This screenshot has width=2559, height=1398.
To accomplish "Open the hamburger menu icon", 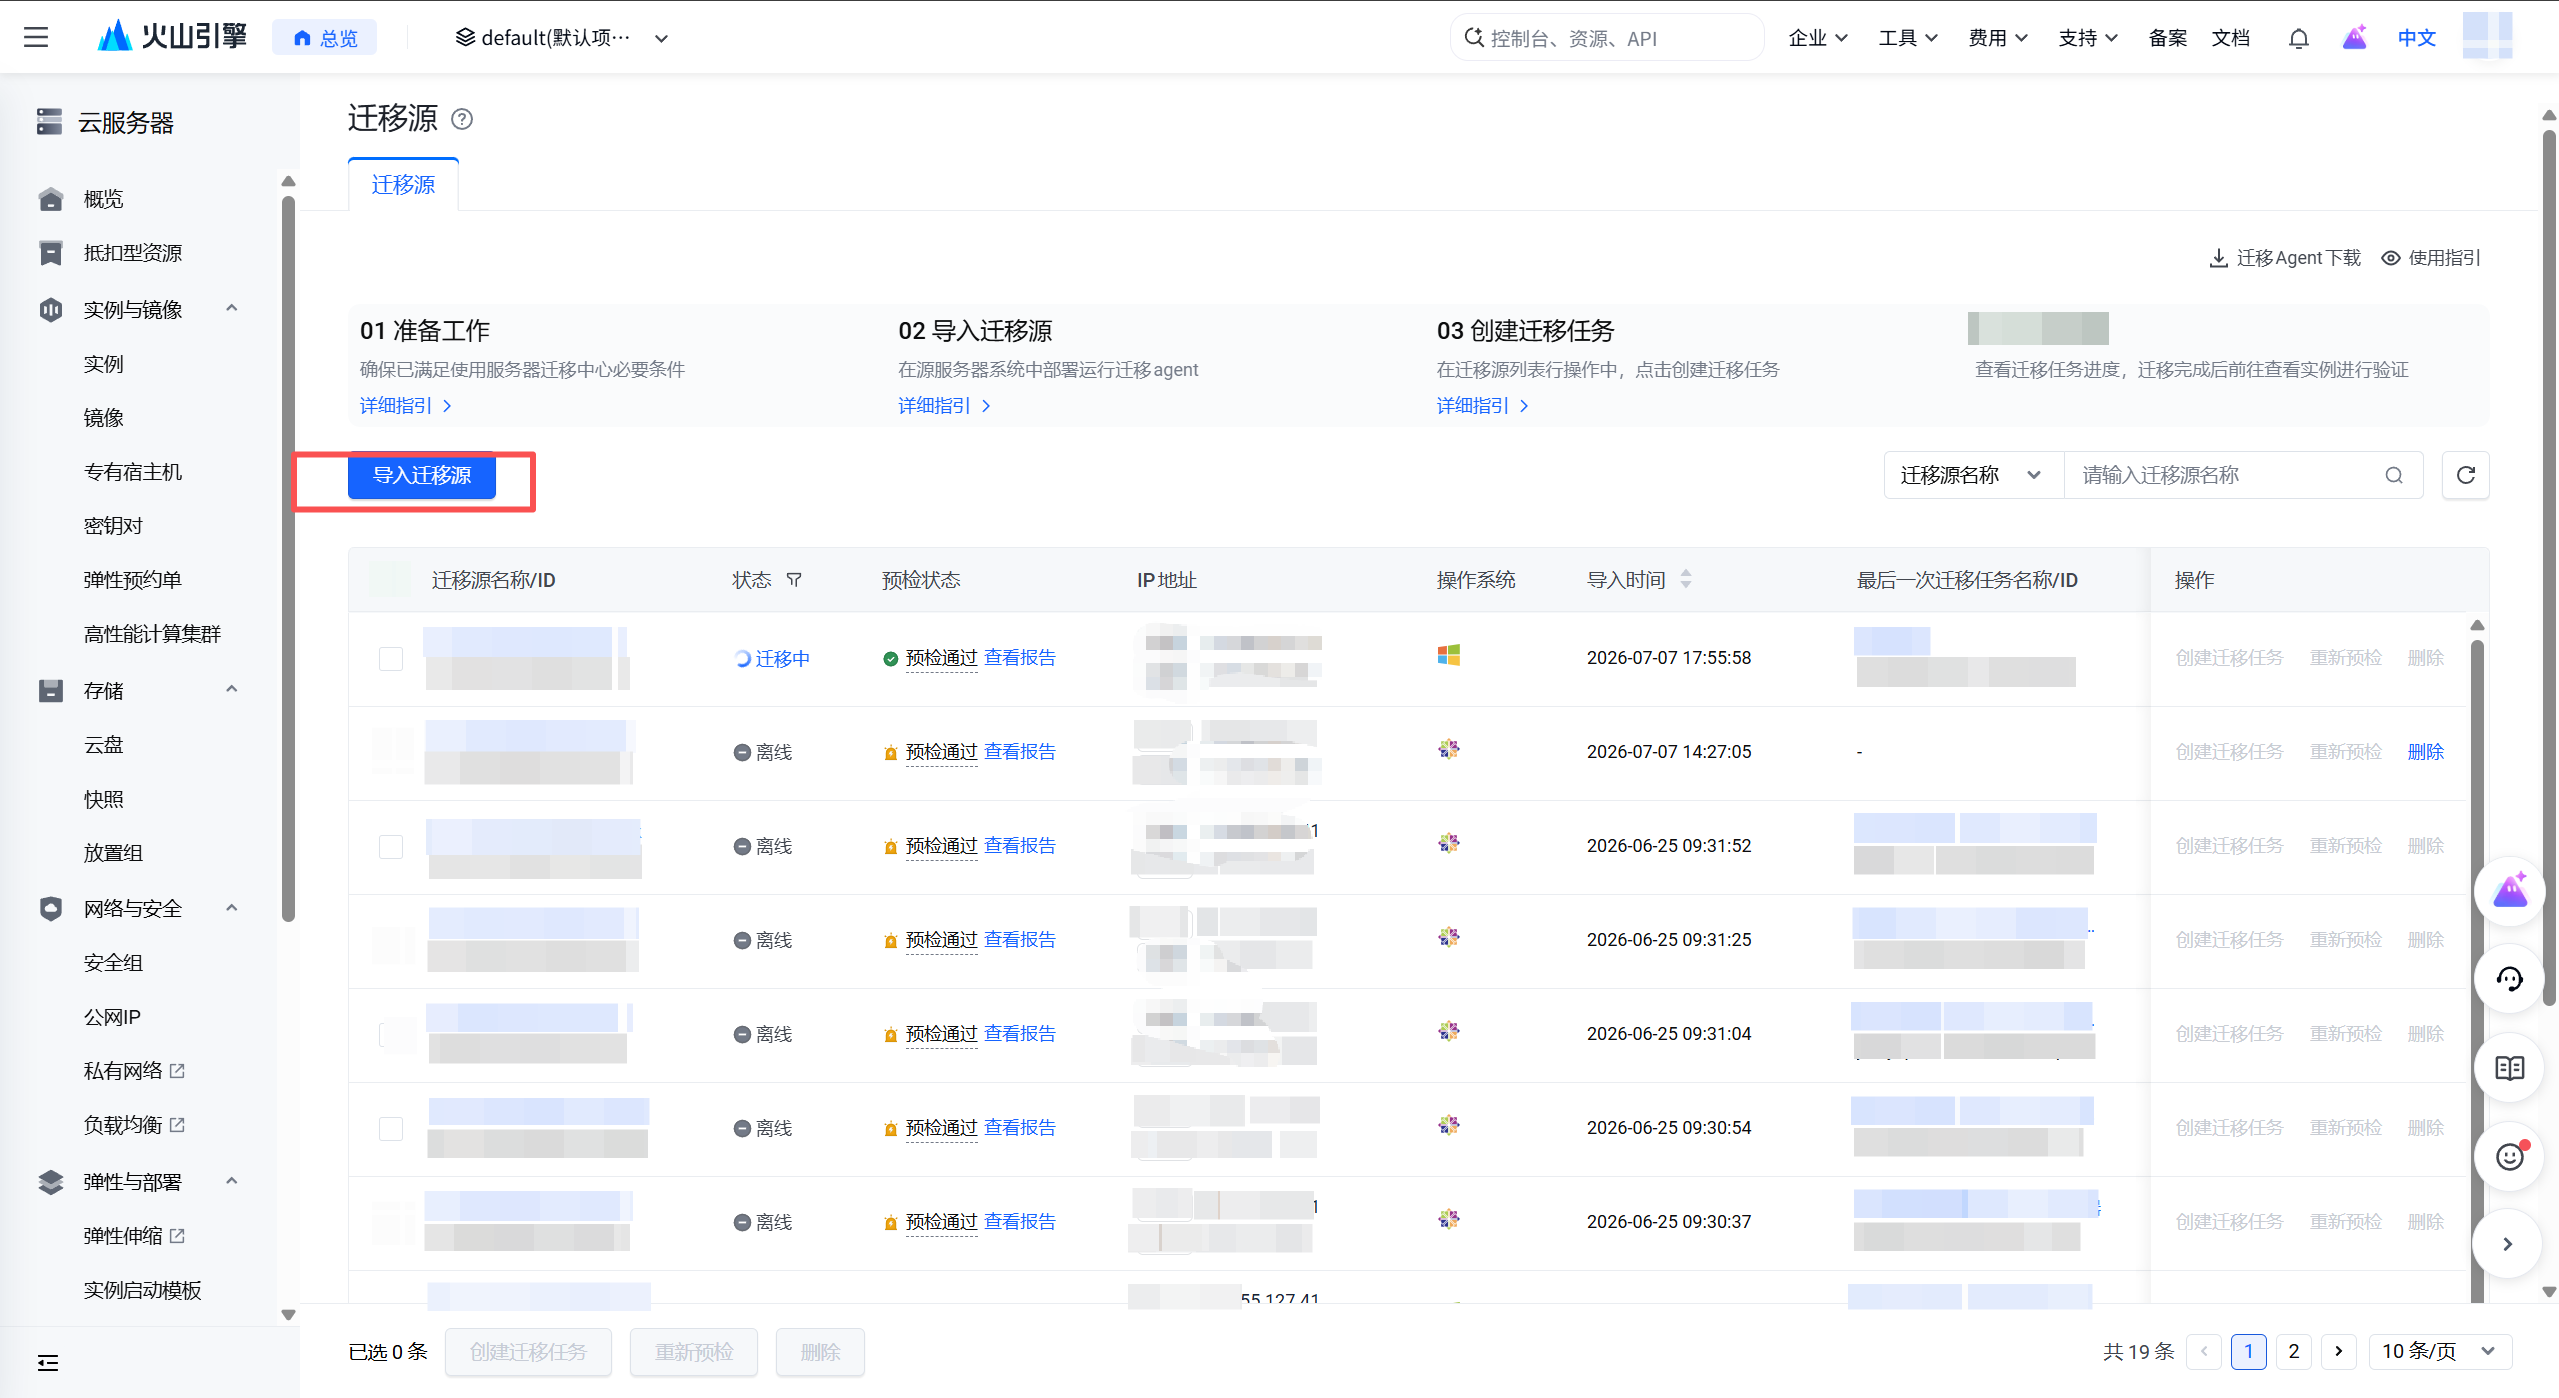I will [x=36, y=38].
